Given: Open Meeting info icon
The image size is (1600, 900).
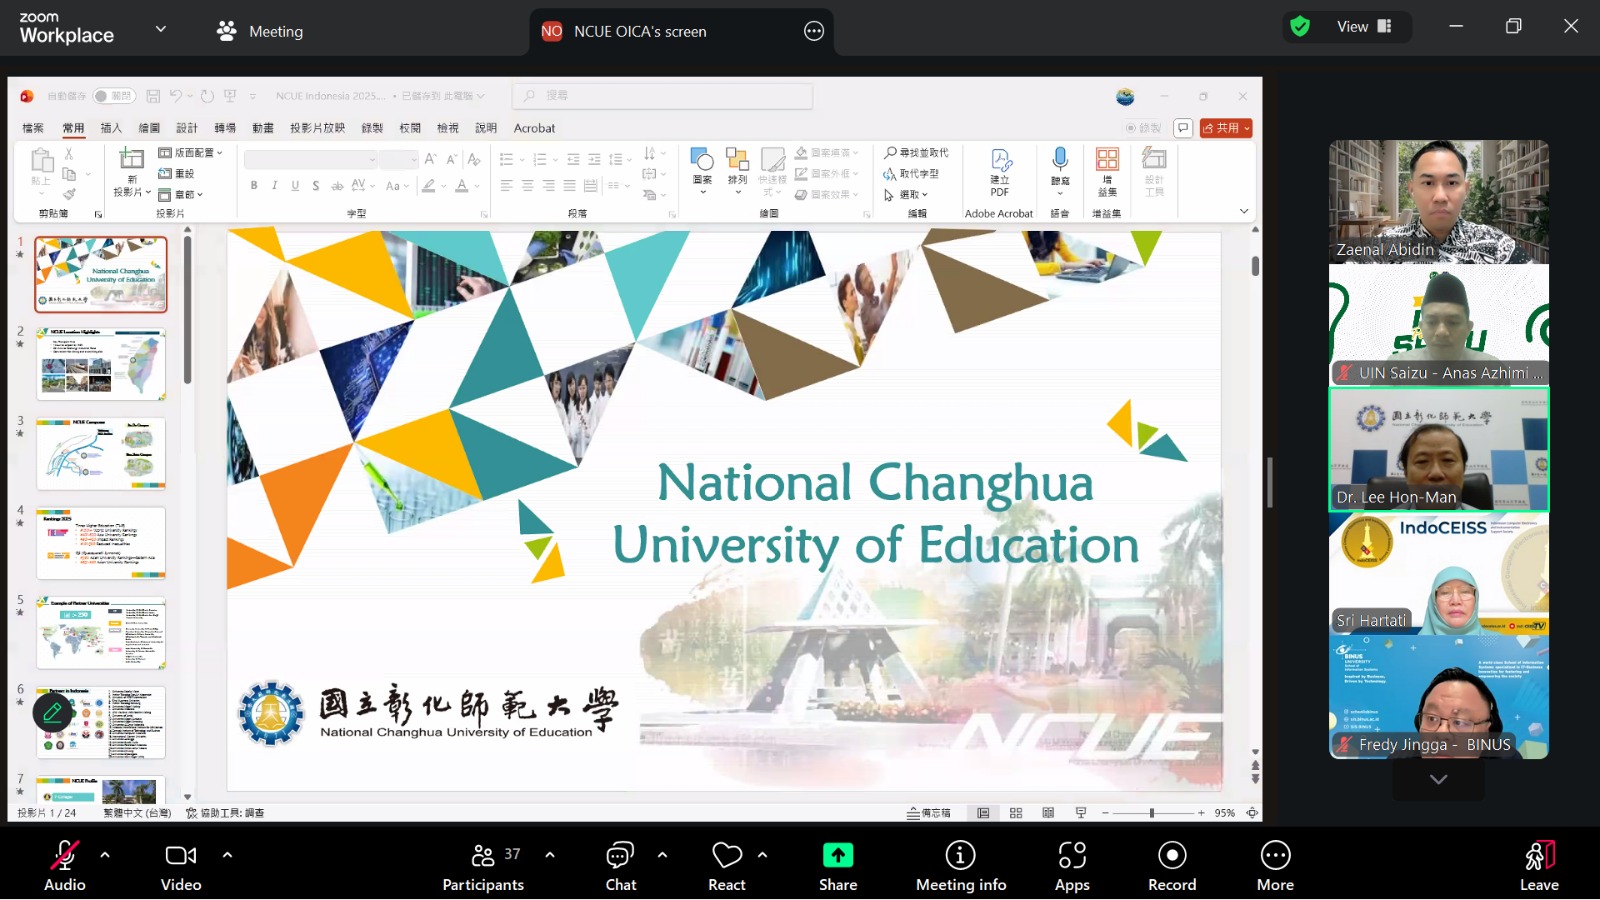Looking at the screenshot, I should pos(961,855).
